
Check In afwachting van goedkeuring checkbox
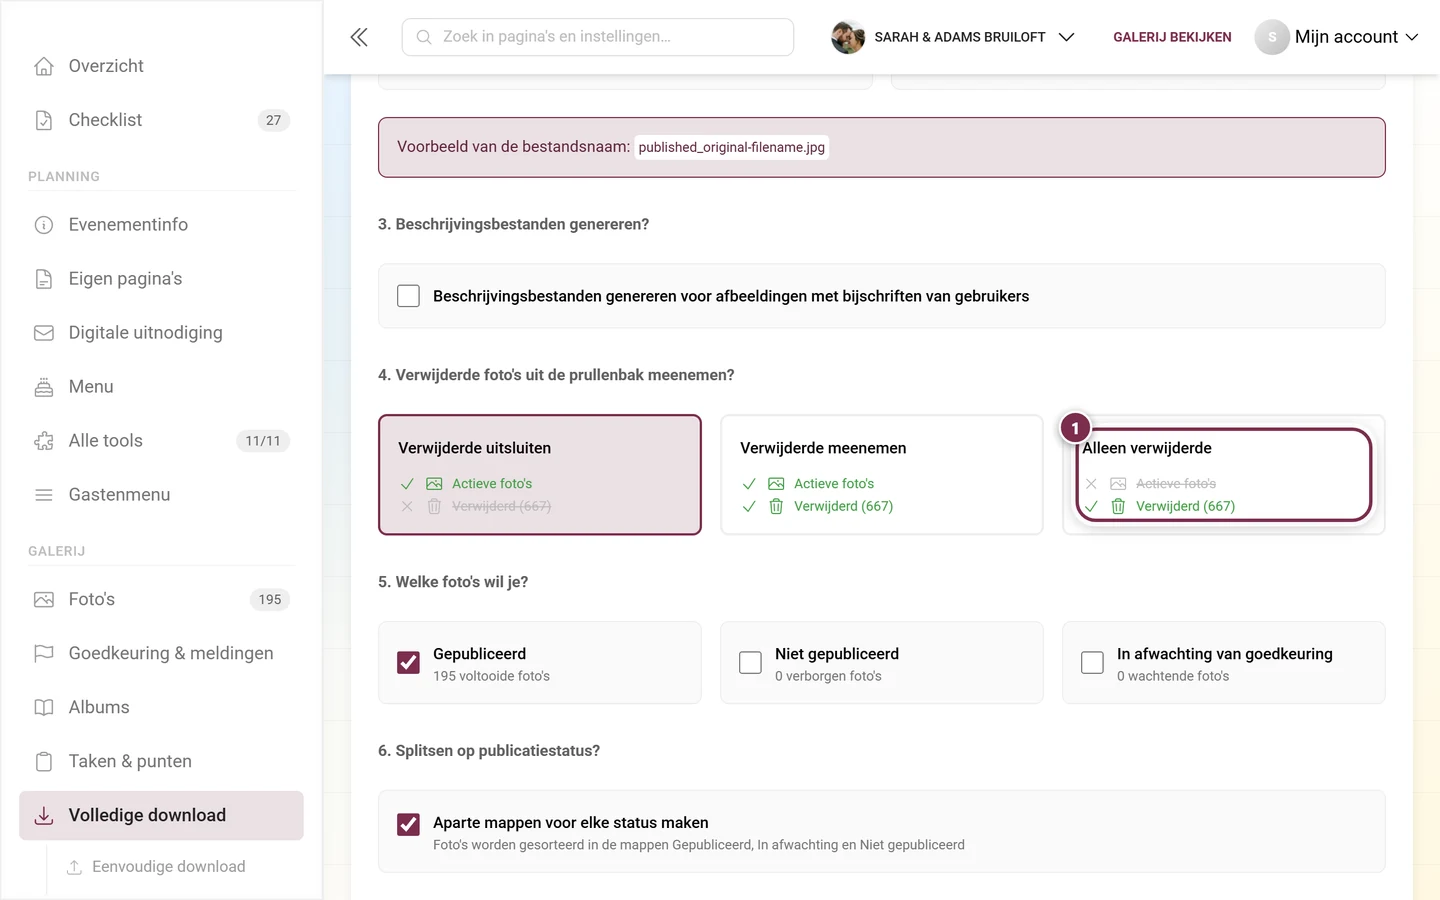pyautogui.click(x=1092, y=663)
